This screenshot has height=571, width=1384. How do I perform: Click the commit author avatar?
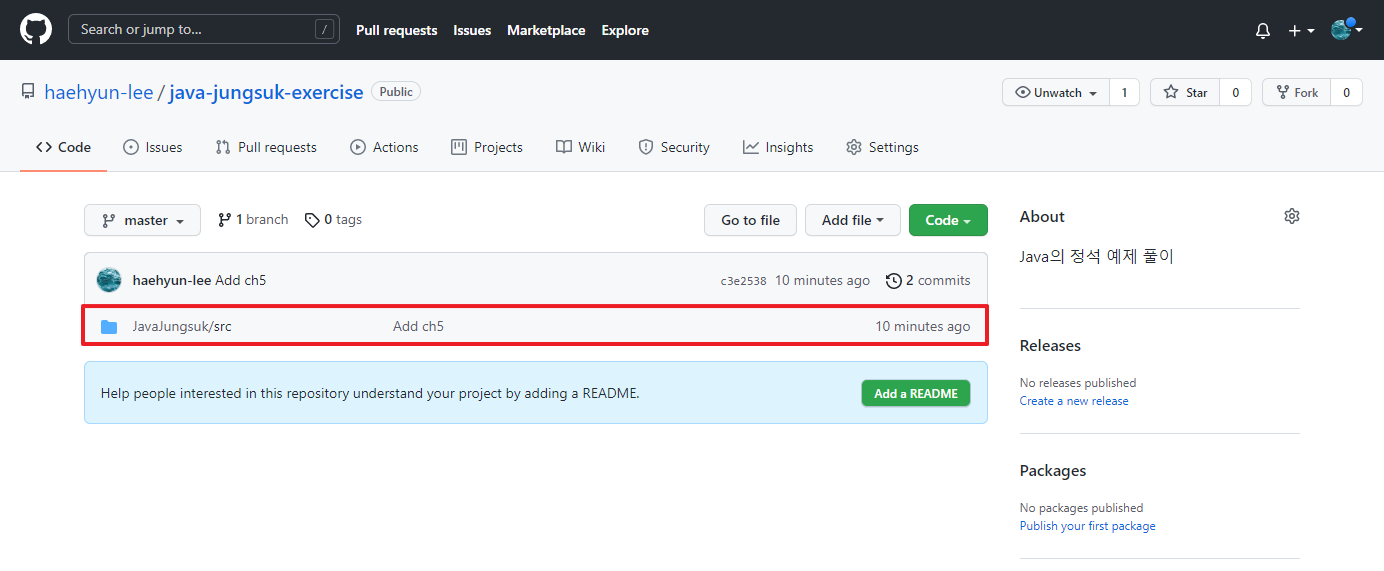[109, 280]
